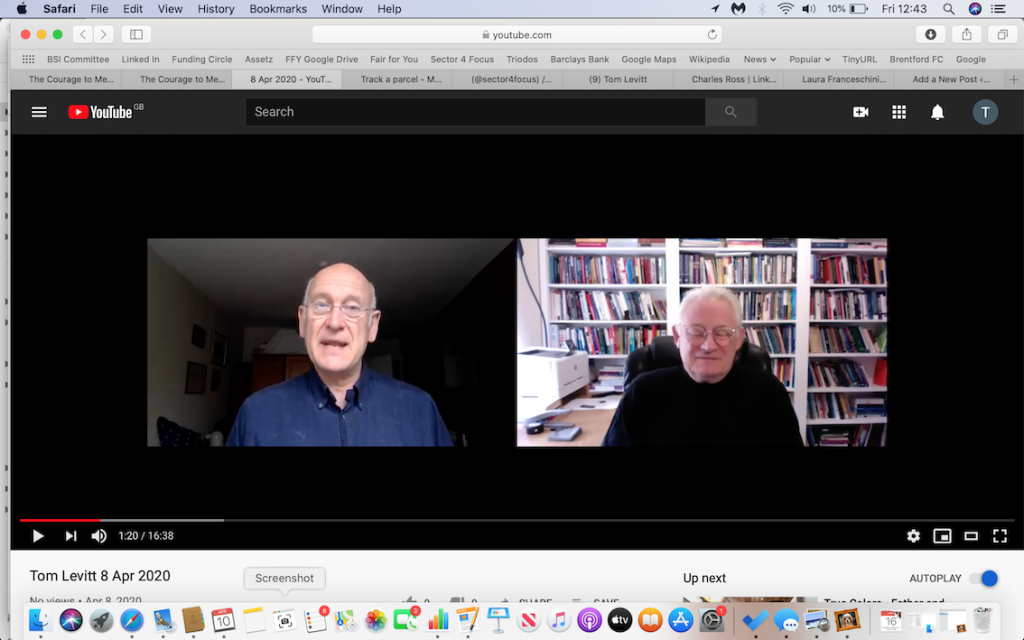This screenshot has width=1024, height=640.
Task: Expand the News bookmarks folder
Action: tap(760, 59)
